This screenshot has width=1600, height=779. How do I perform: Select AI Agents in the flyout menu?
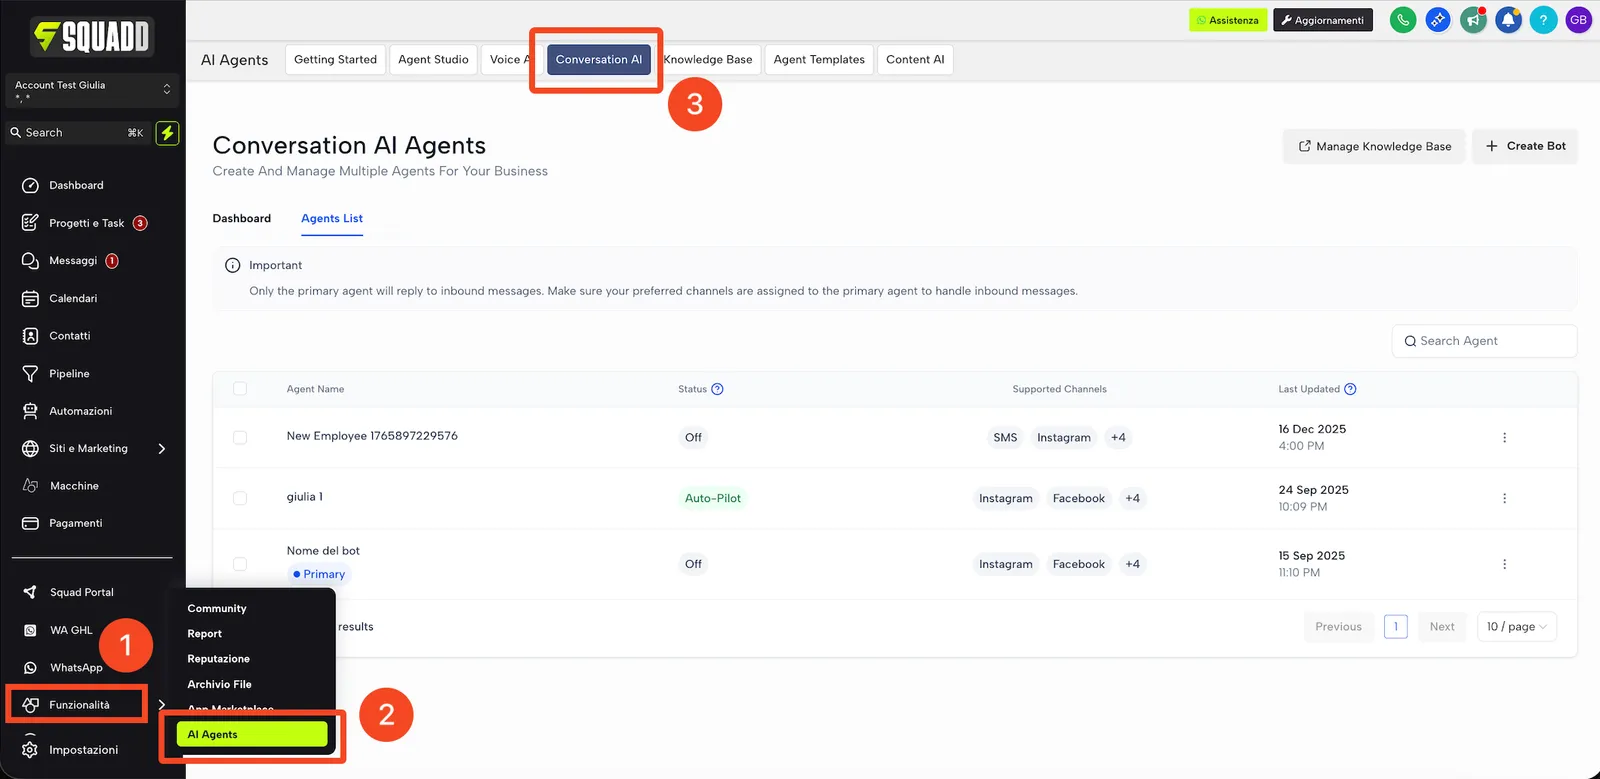[252, 734]
